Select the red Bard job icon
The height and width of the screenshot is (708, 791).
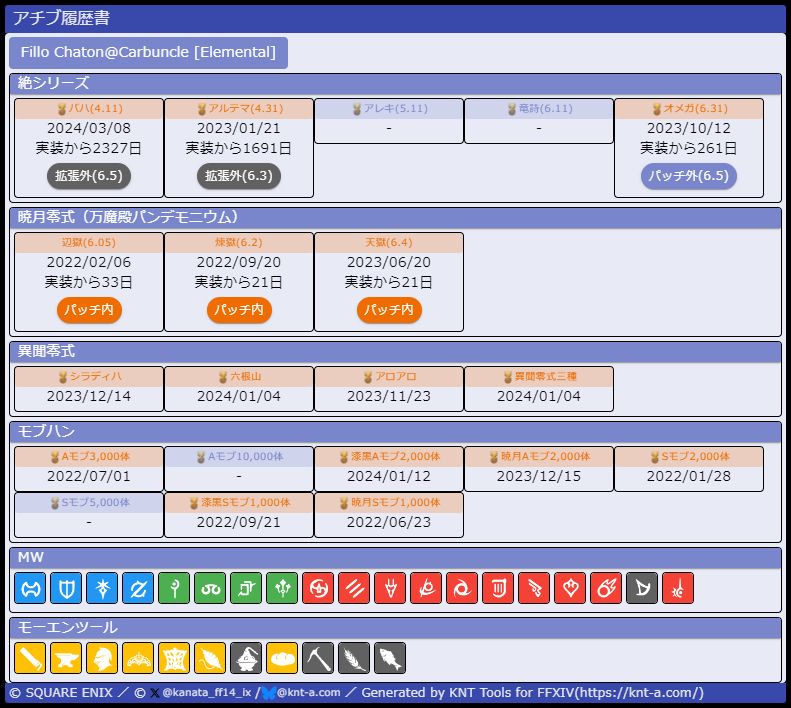tap(498, 588)
